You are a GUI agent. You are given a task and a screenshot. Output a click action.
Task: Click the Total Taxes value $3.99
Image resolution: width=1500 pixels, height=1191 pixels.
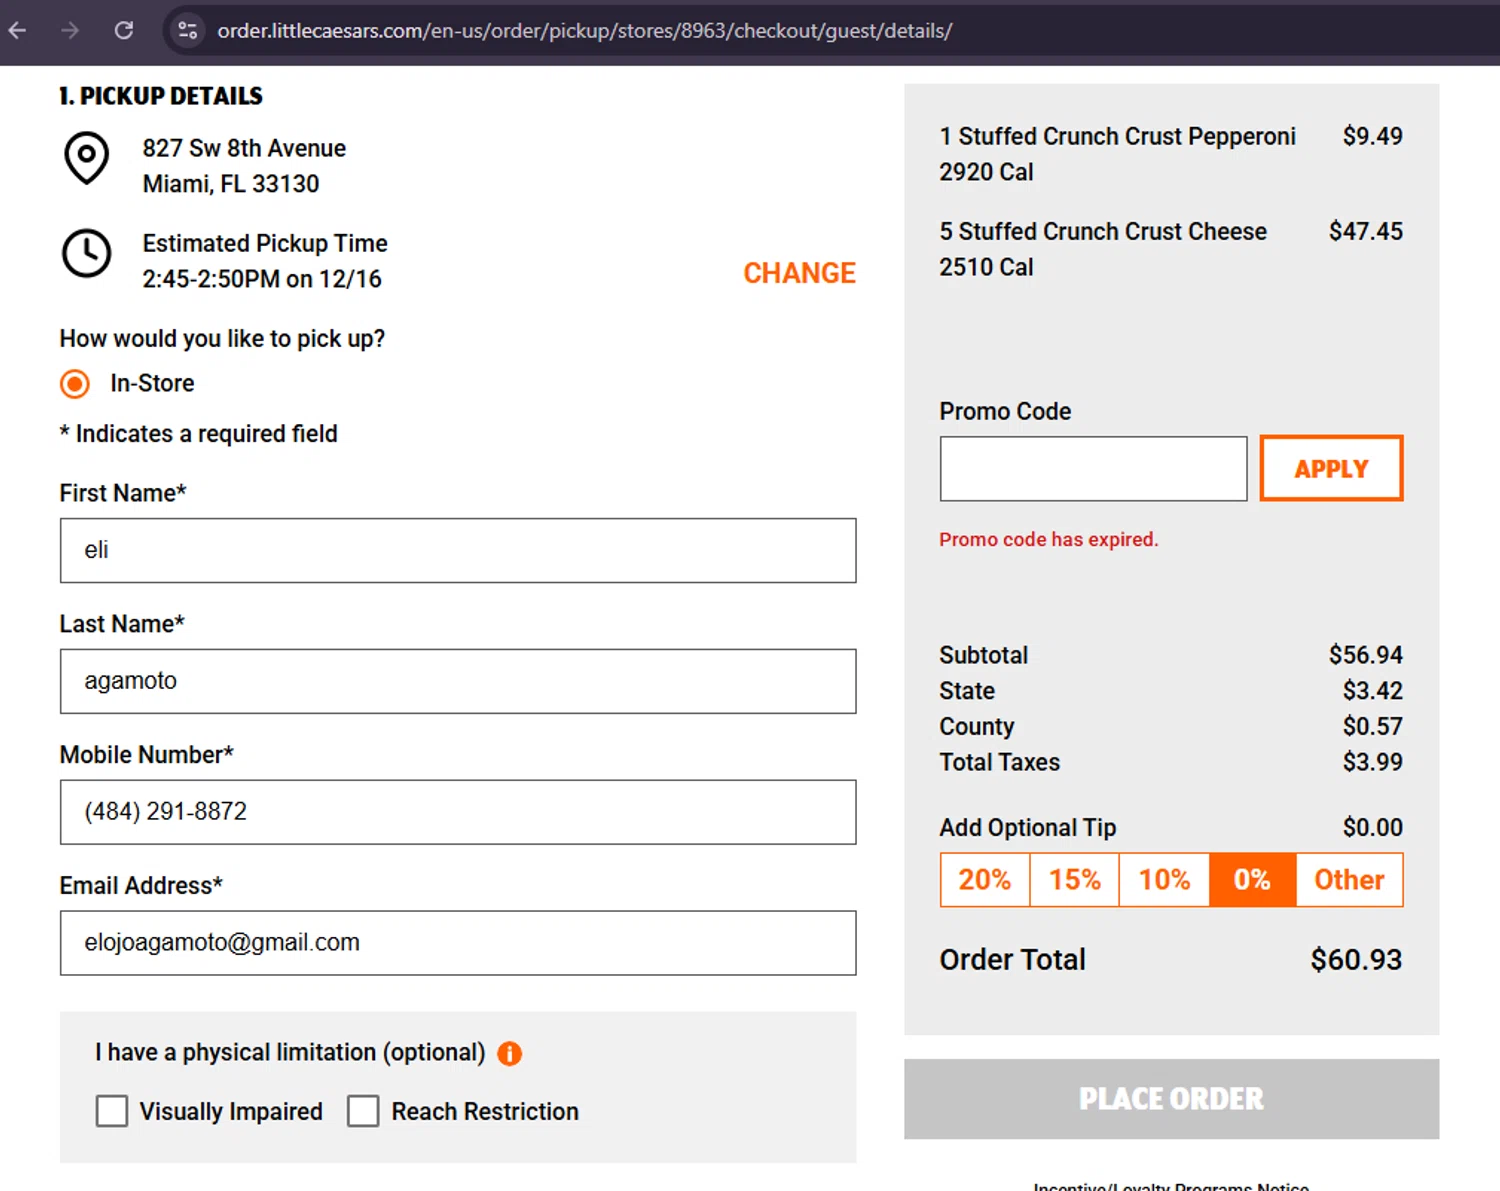coord(1372,762)
